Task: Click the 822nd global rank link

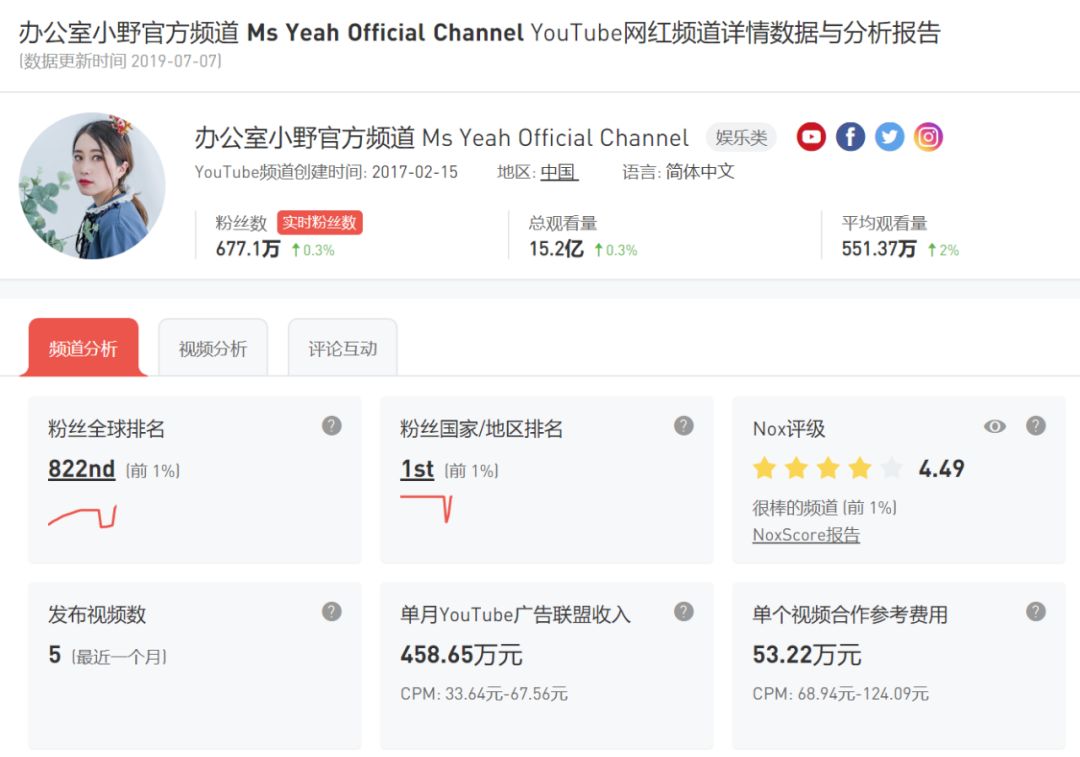Action: click(81, 468)
